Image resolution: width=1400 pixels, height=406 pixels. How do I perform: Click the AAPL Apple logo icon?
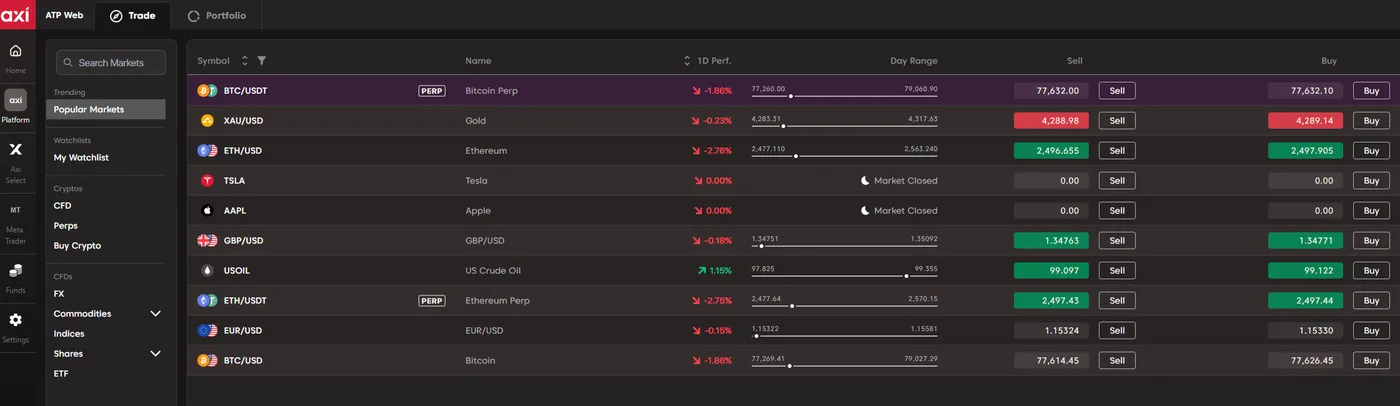207,210
